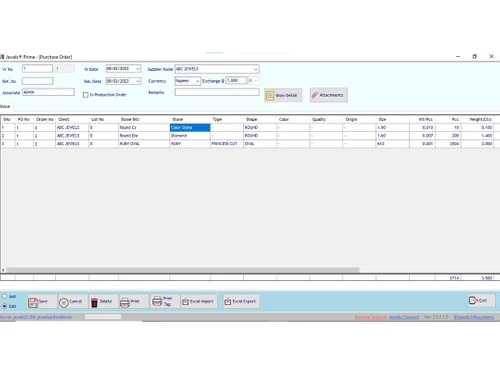Click the Ref. No input field
The width and height of the screenshot is (500, 375).
[x=37, y=81]
